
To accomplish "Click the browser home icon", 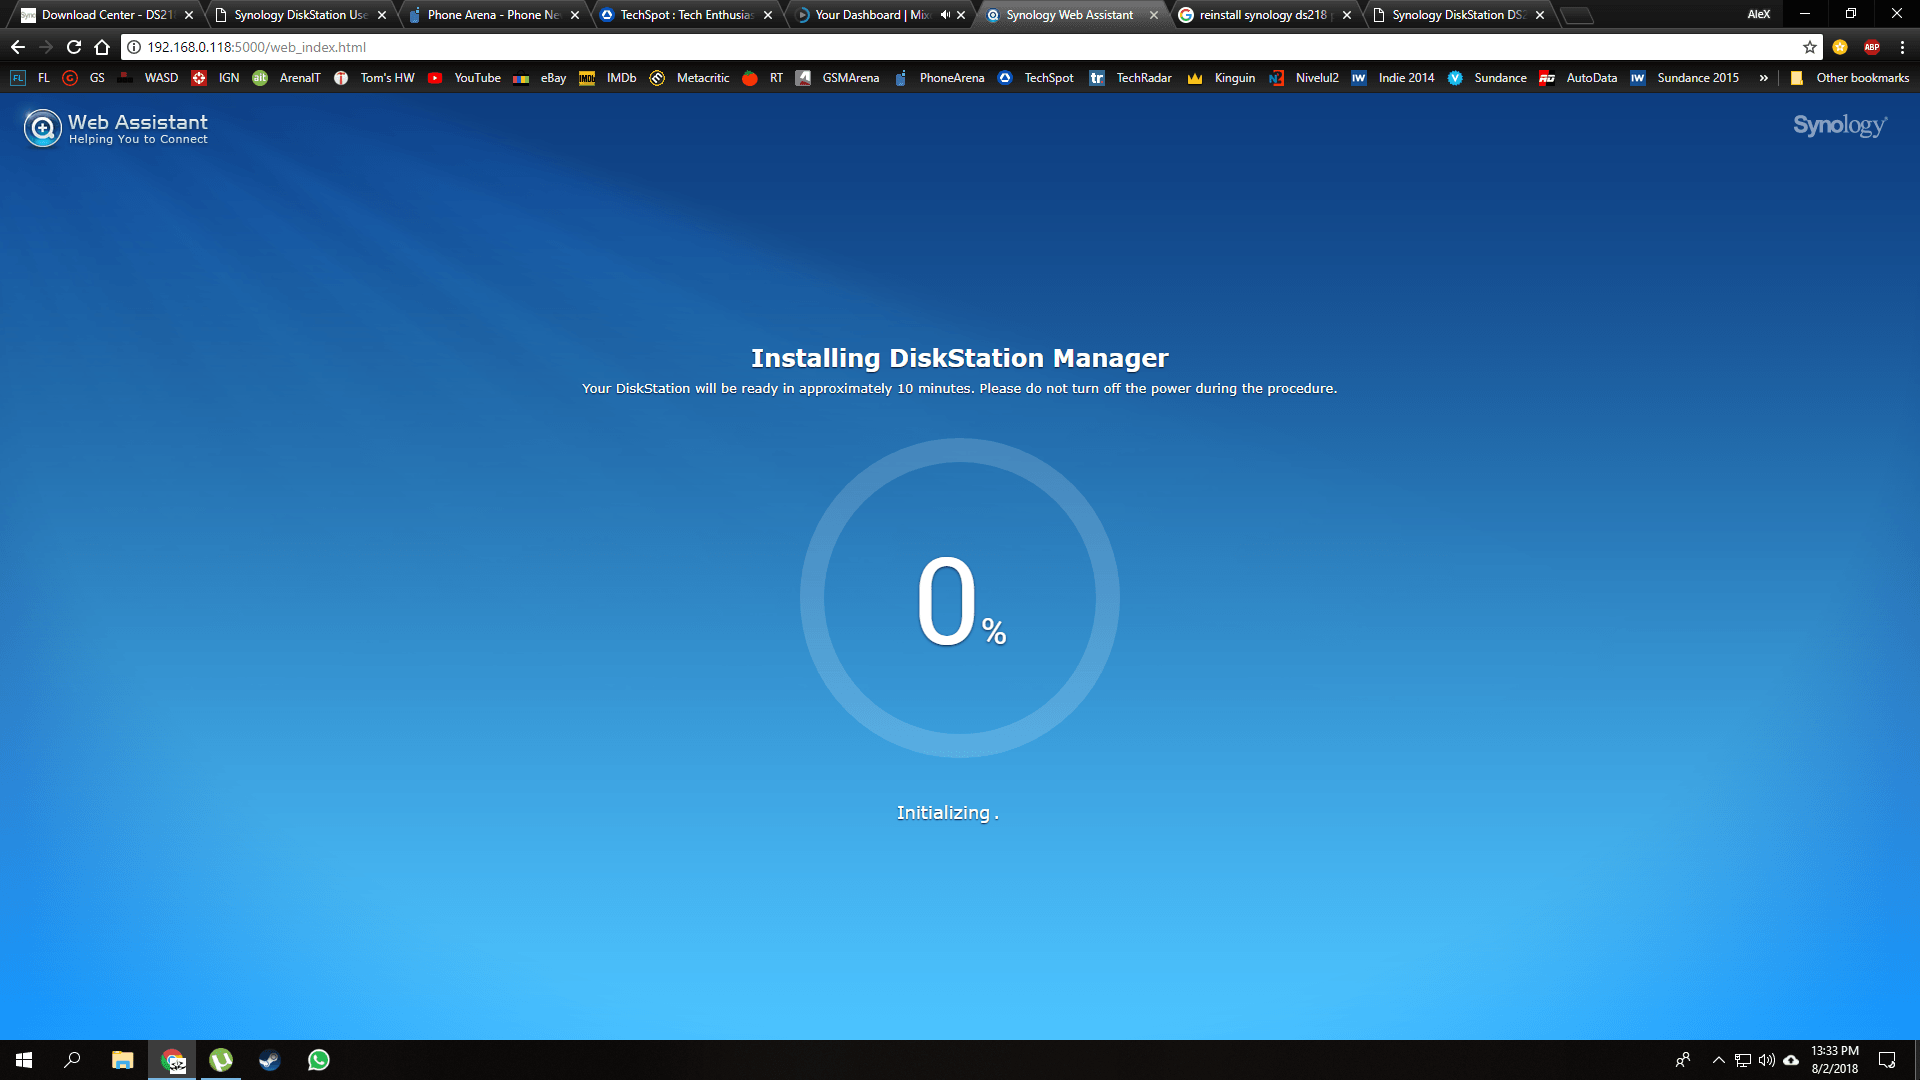I will tap(102, 47).
